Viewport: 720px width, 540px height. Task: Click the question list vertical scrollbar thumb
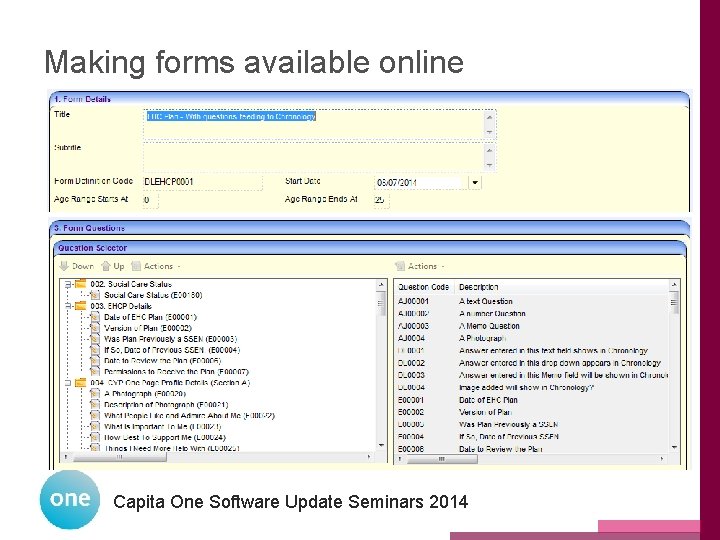(x=674, y=304)
